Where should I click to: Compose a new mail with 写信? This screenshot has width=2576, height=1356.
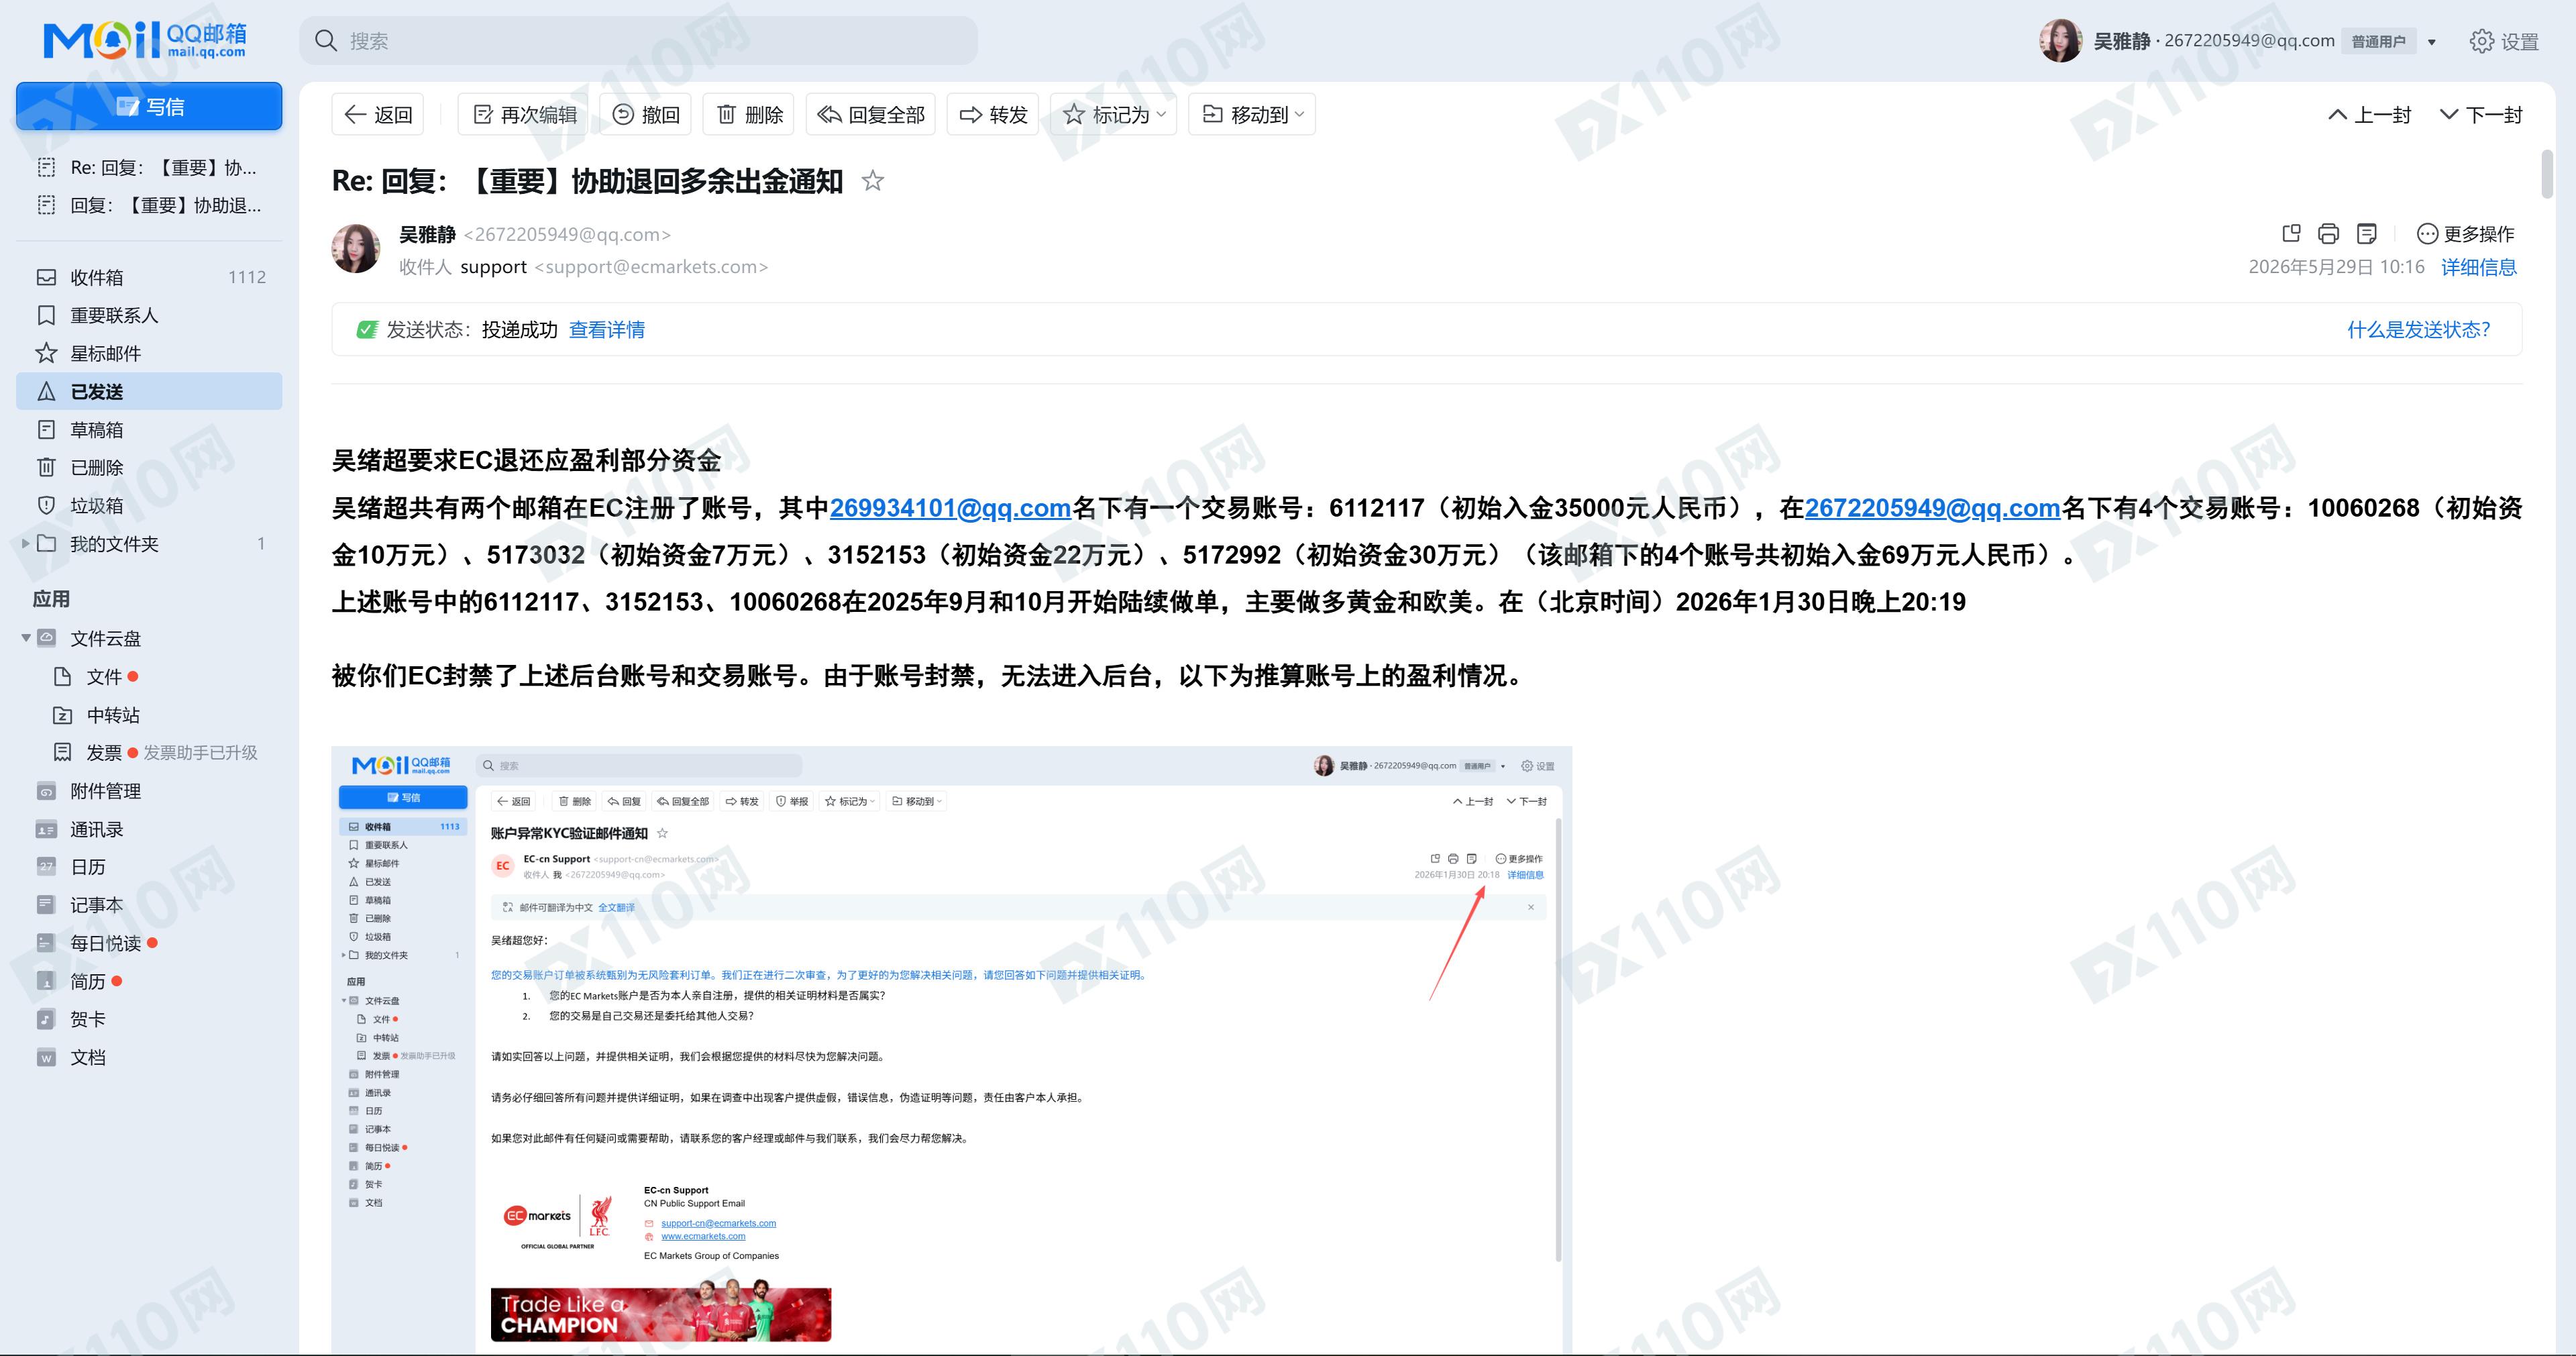click(149, 106)
